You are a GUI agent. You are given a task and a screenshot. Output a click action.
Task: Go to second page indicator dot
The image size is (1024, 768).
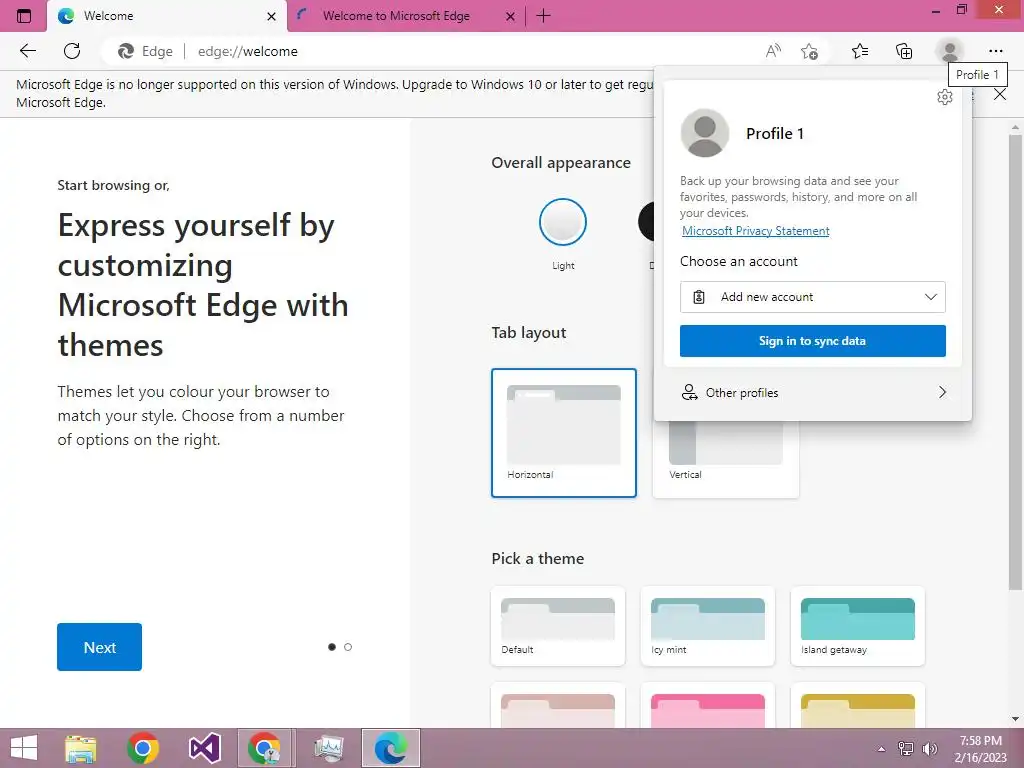coord(347,647)
